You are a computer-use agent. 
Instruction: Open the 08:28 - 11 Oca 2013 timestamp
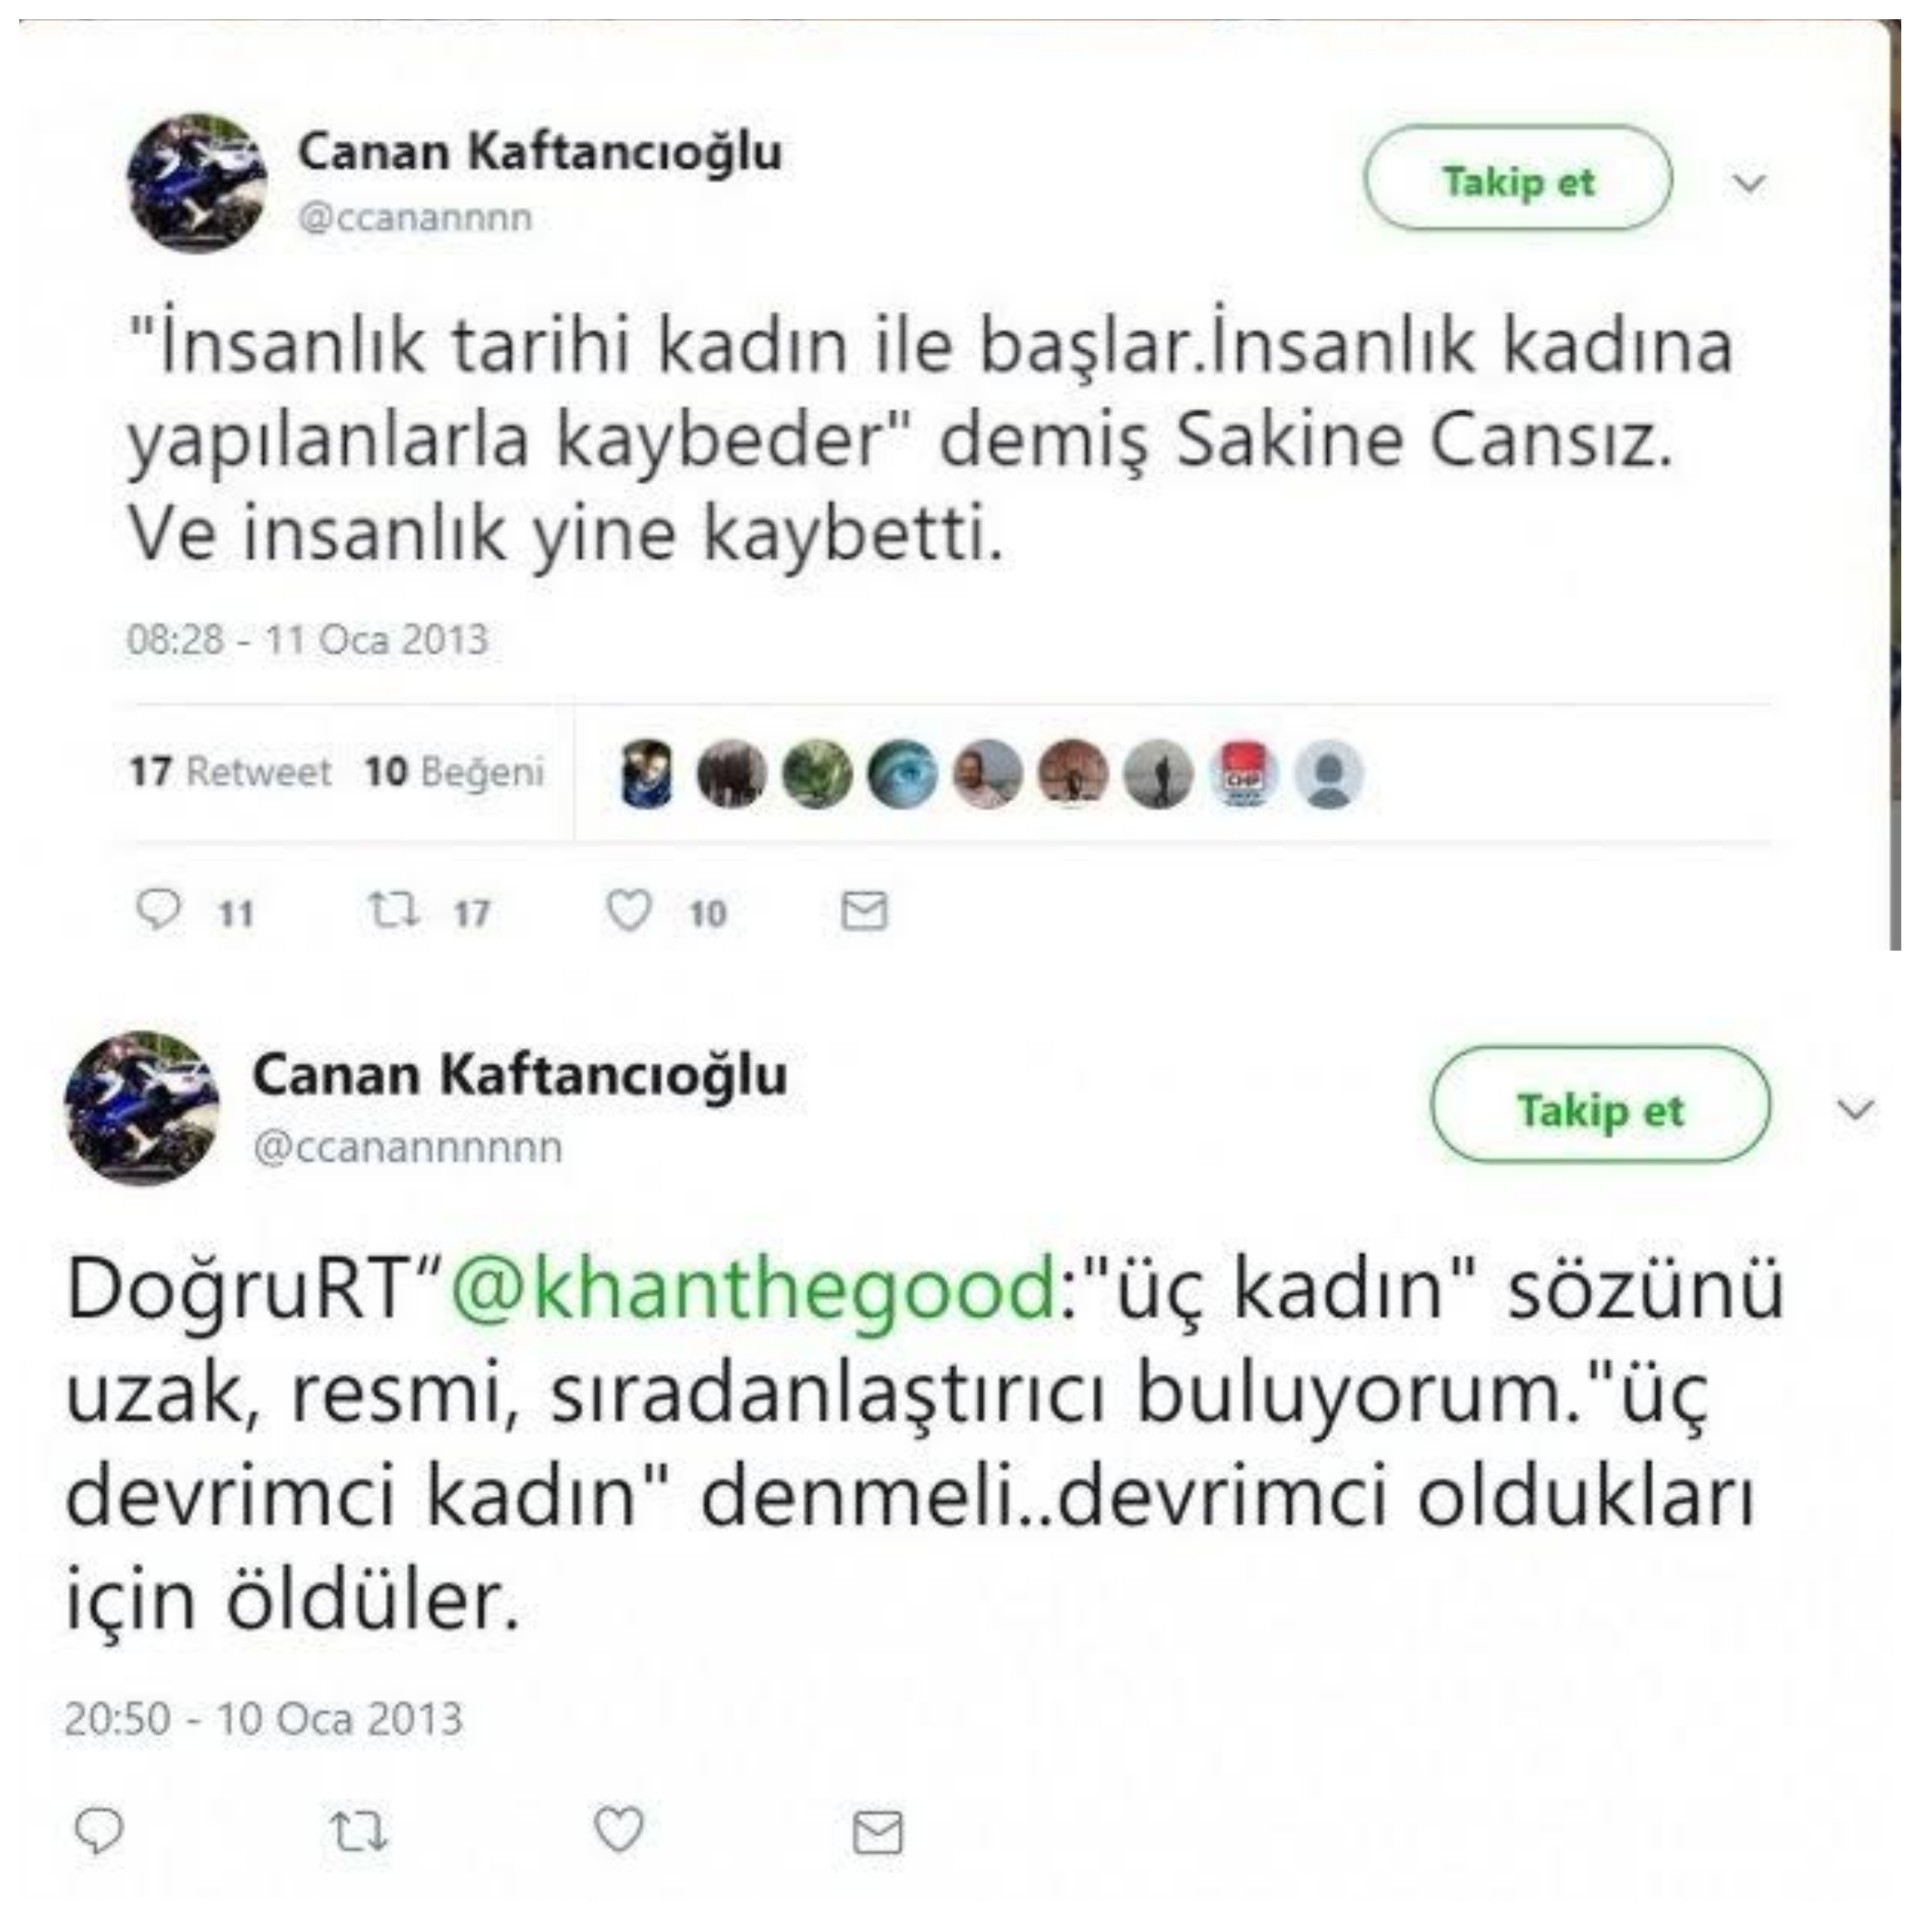[x=307, y=639]
